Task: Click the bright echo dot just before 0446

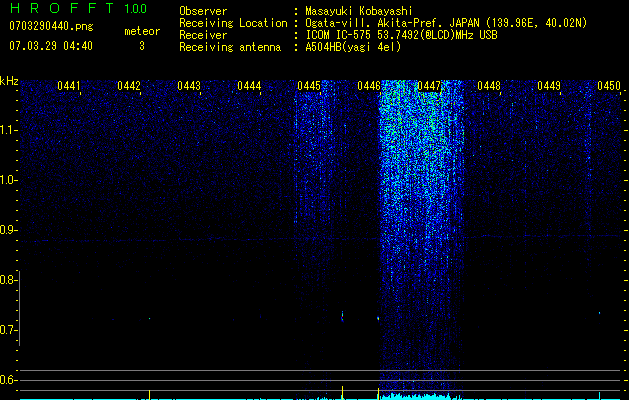Action: 378,319
